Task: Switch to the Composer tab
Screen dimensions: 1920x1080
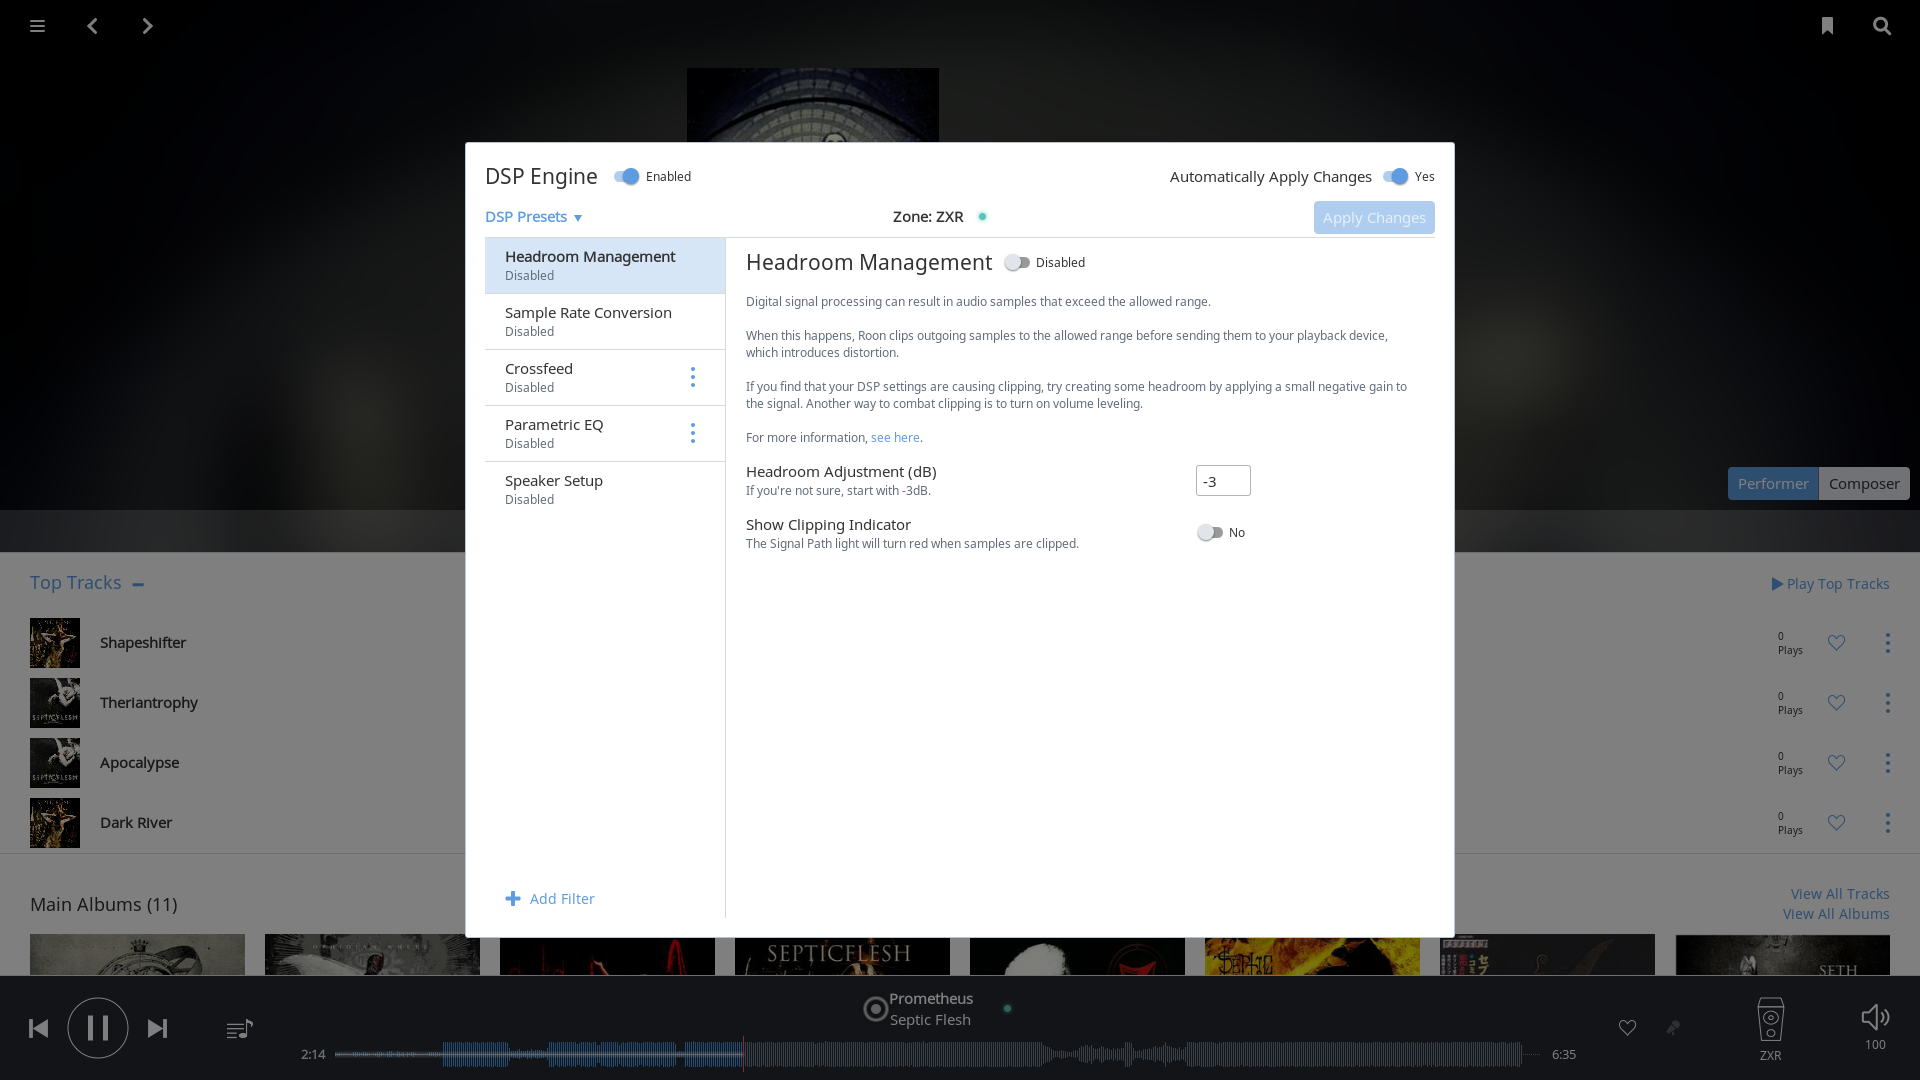Action: [x=1863, y=484]
